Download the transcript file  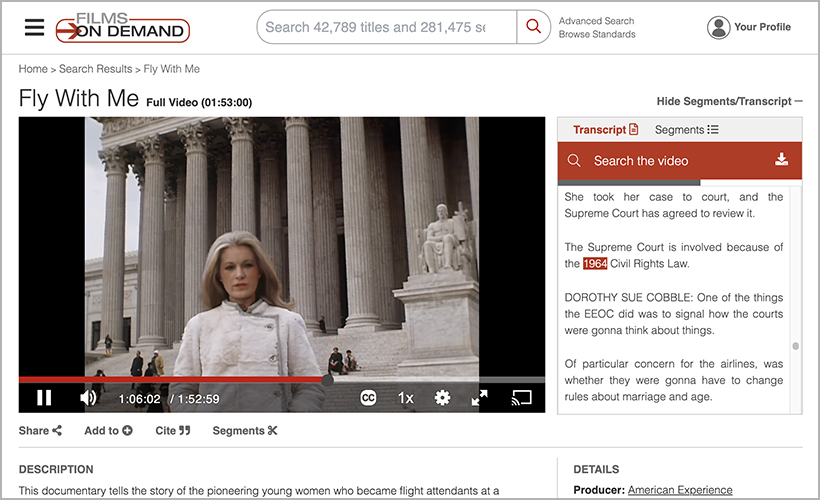tap(781, 160)
